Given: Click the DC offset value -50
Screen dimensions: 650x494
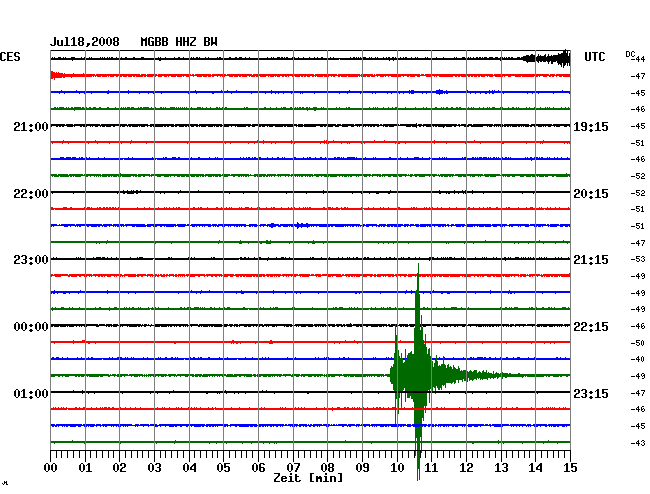Looking at the screenshot, I should coord(638,343).
